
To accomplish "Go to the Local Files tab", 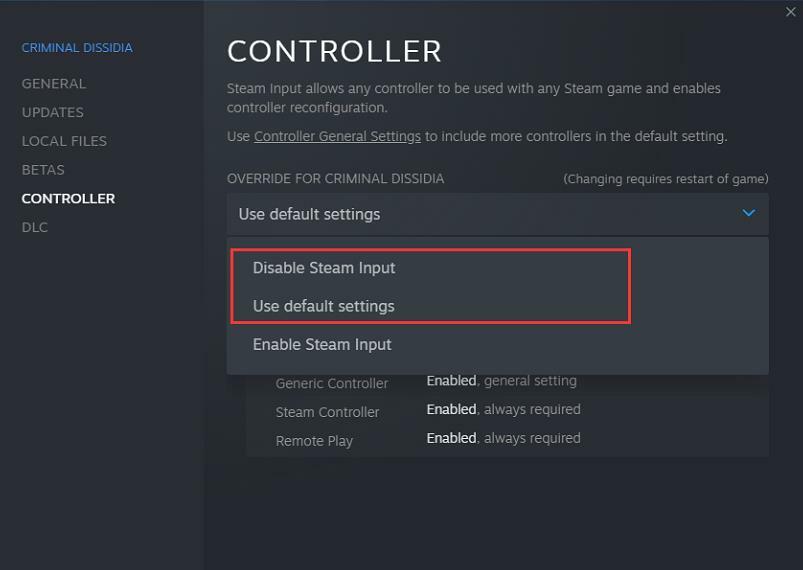I will click(x=64, y=141).
